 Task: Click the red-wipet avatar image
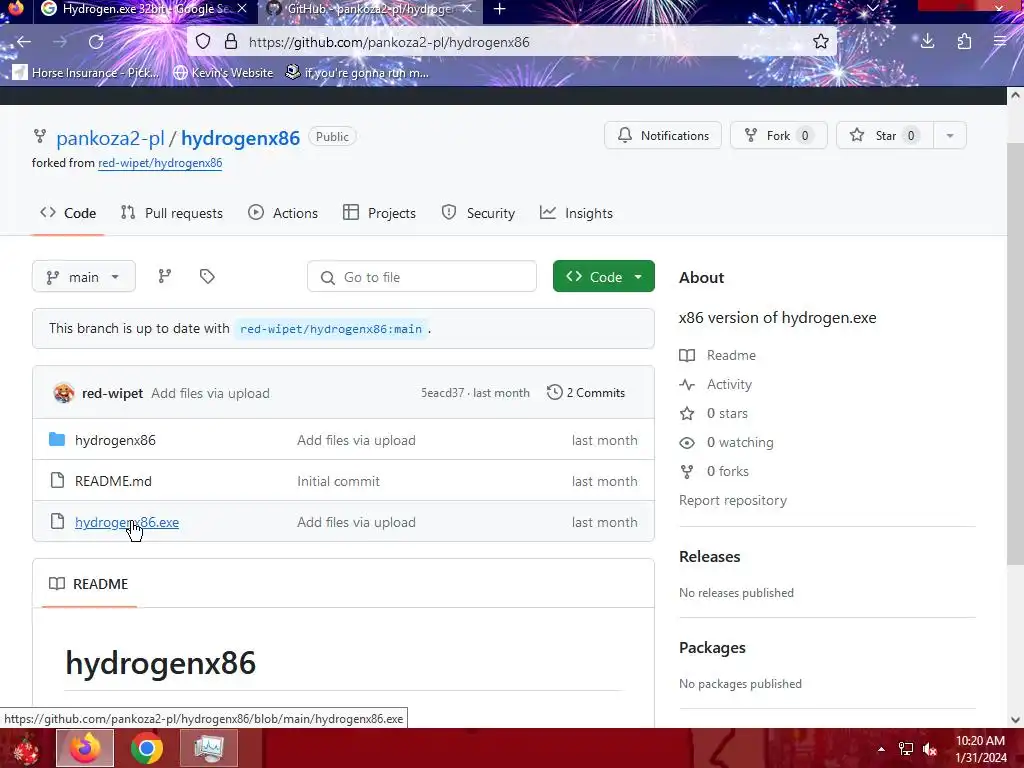click(x=63, y=392)
